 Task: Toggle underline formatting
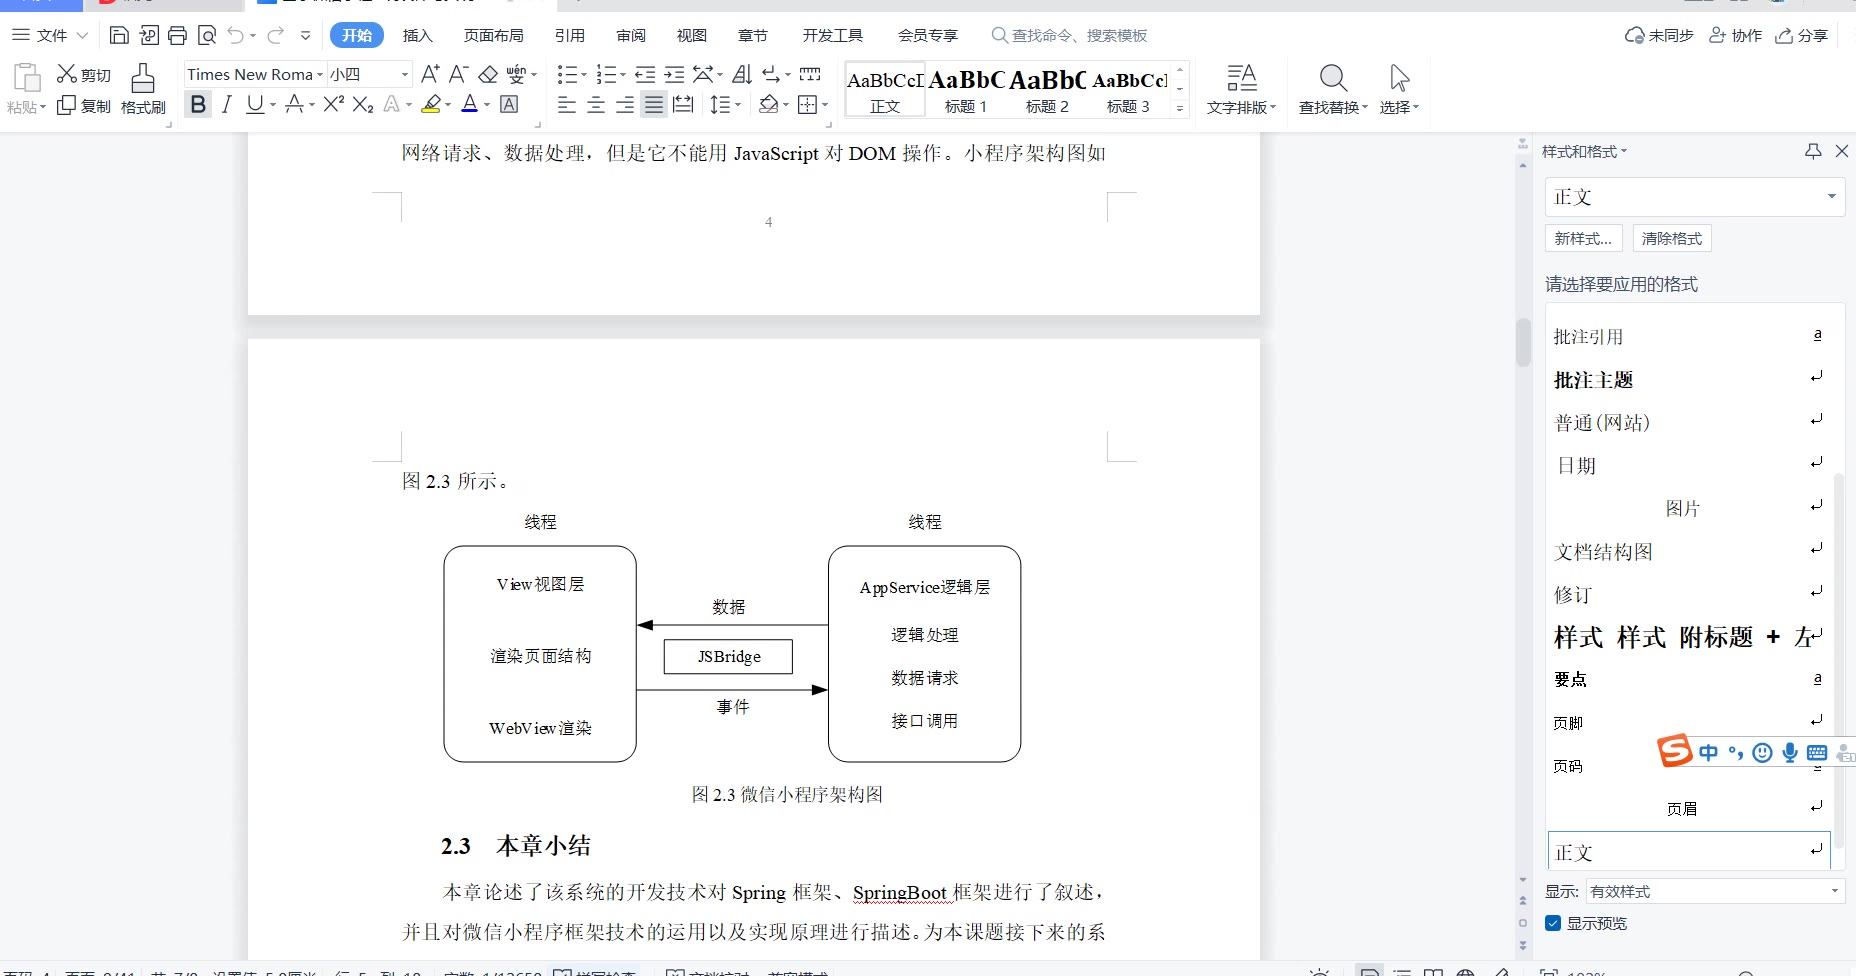(x=255, y=104)
